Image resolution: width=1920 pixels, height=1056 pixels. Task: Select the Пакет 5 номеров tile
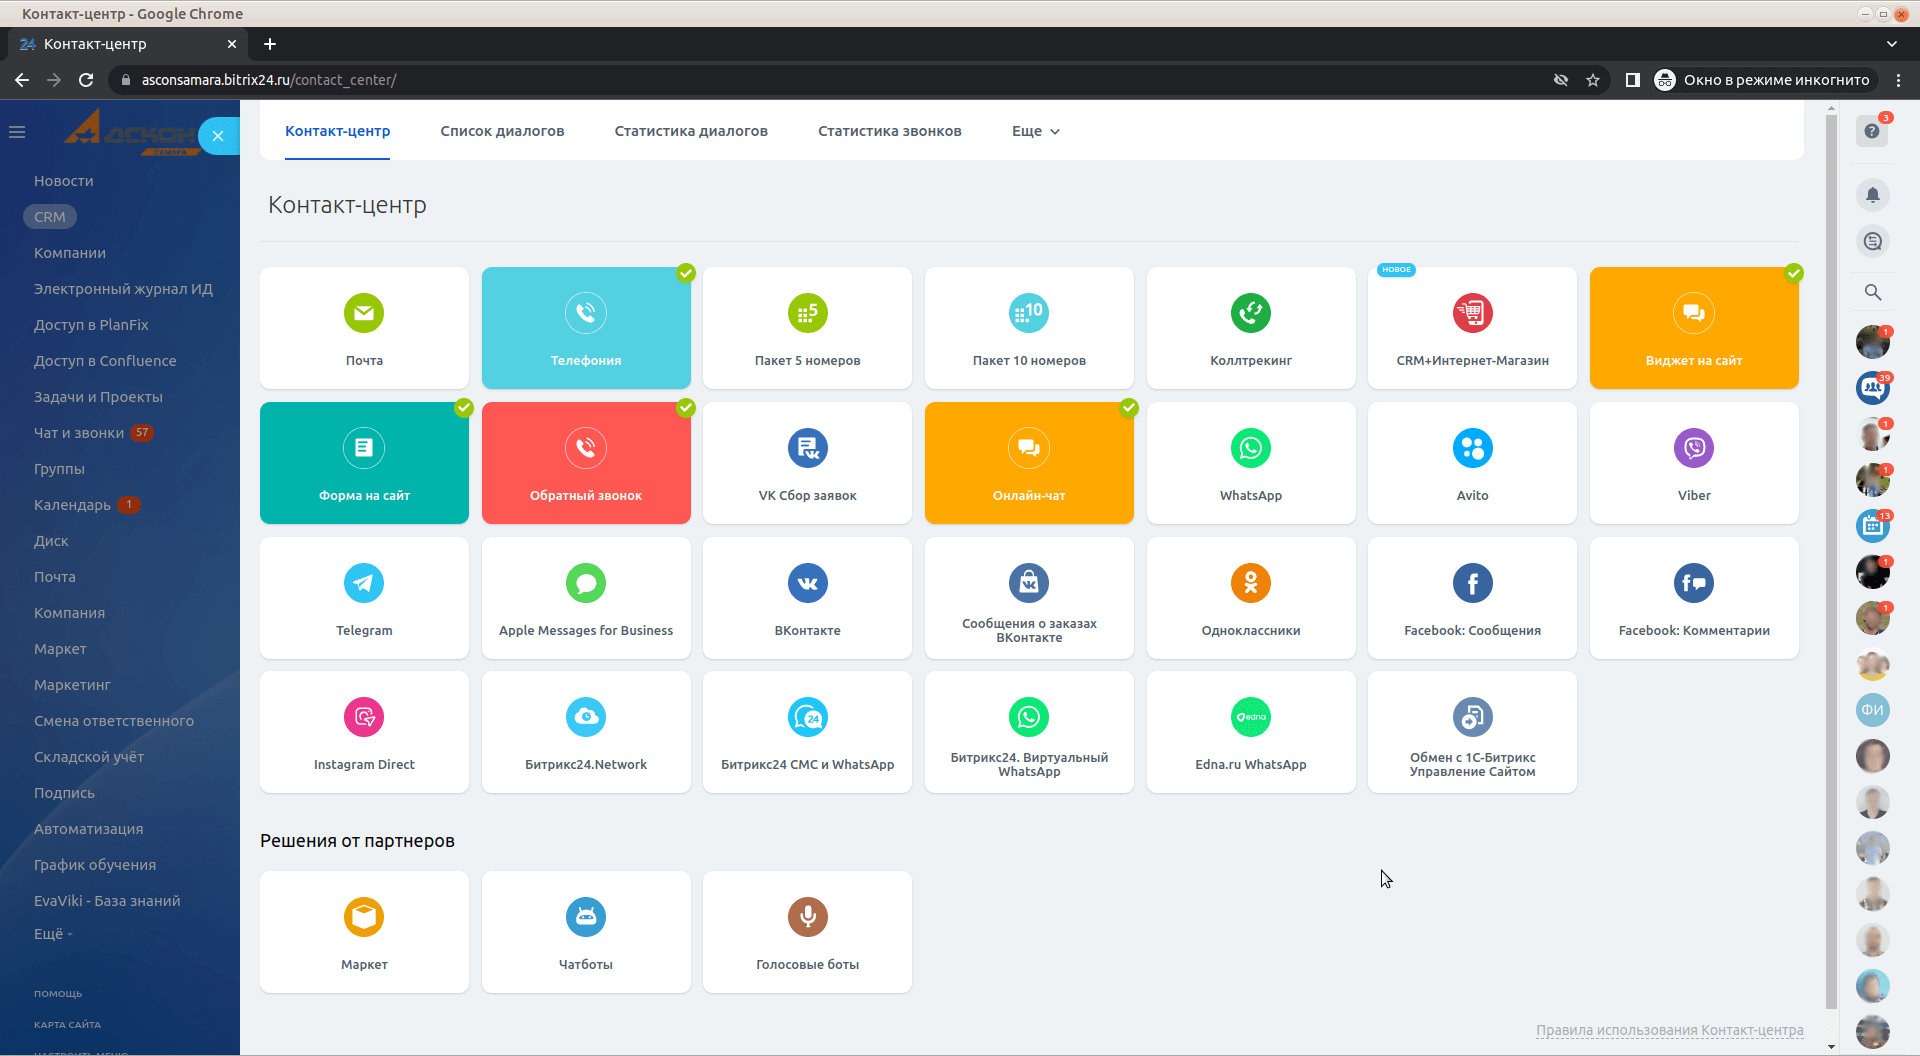tap(807, 328)
